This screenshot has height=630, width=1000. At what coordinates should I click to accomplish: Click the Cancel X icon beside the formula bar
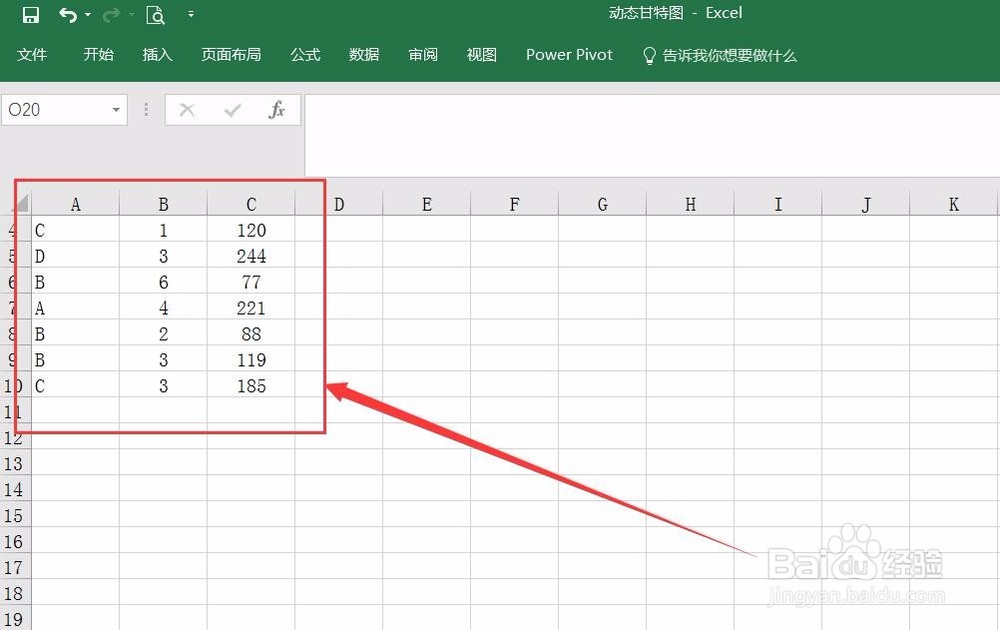coord(186,109)
